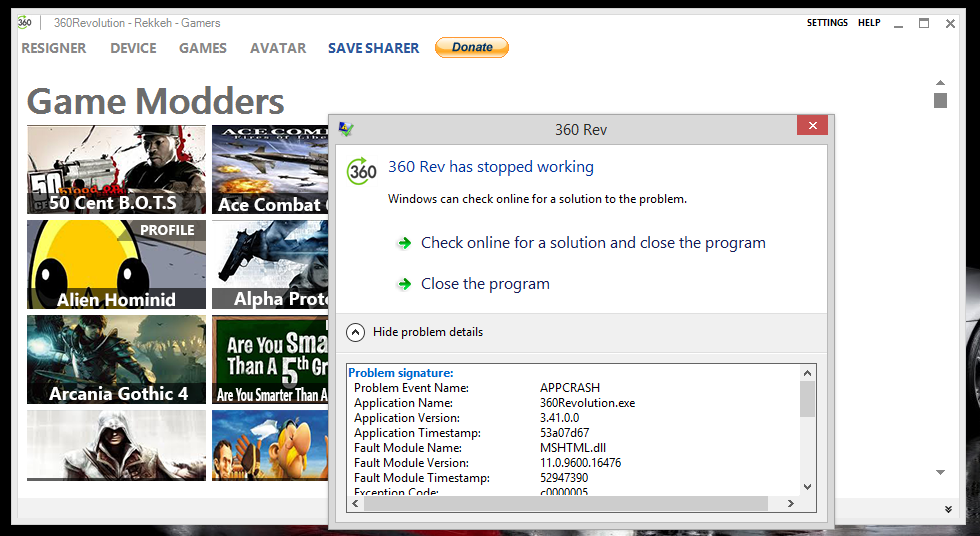Open SETTINGS in the title bar
This screenshot has width=980, height=536.
tap(827, 23)
